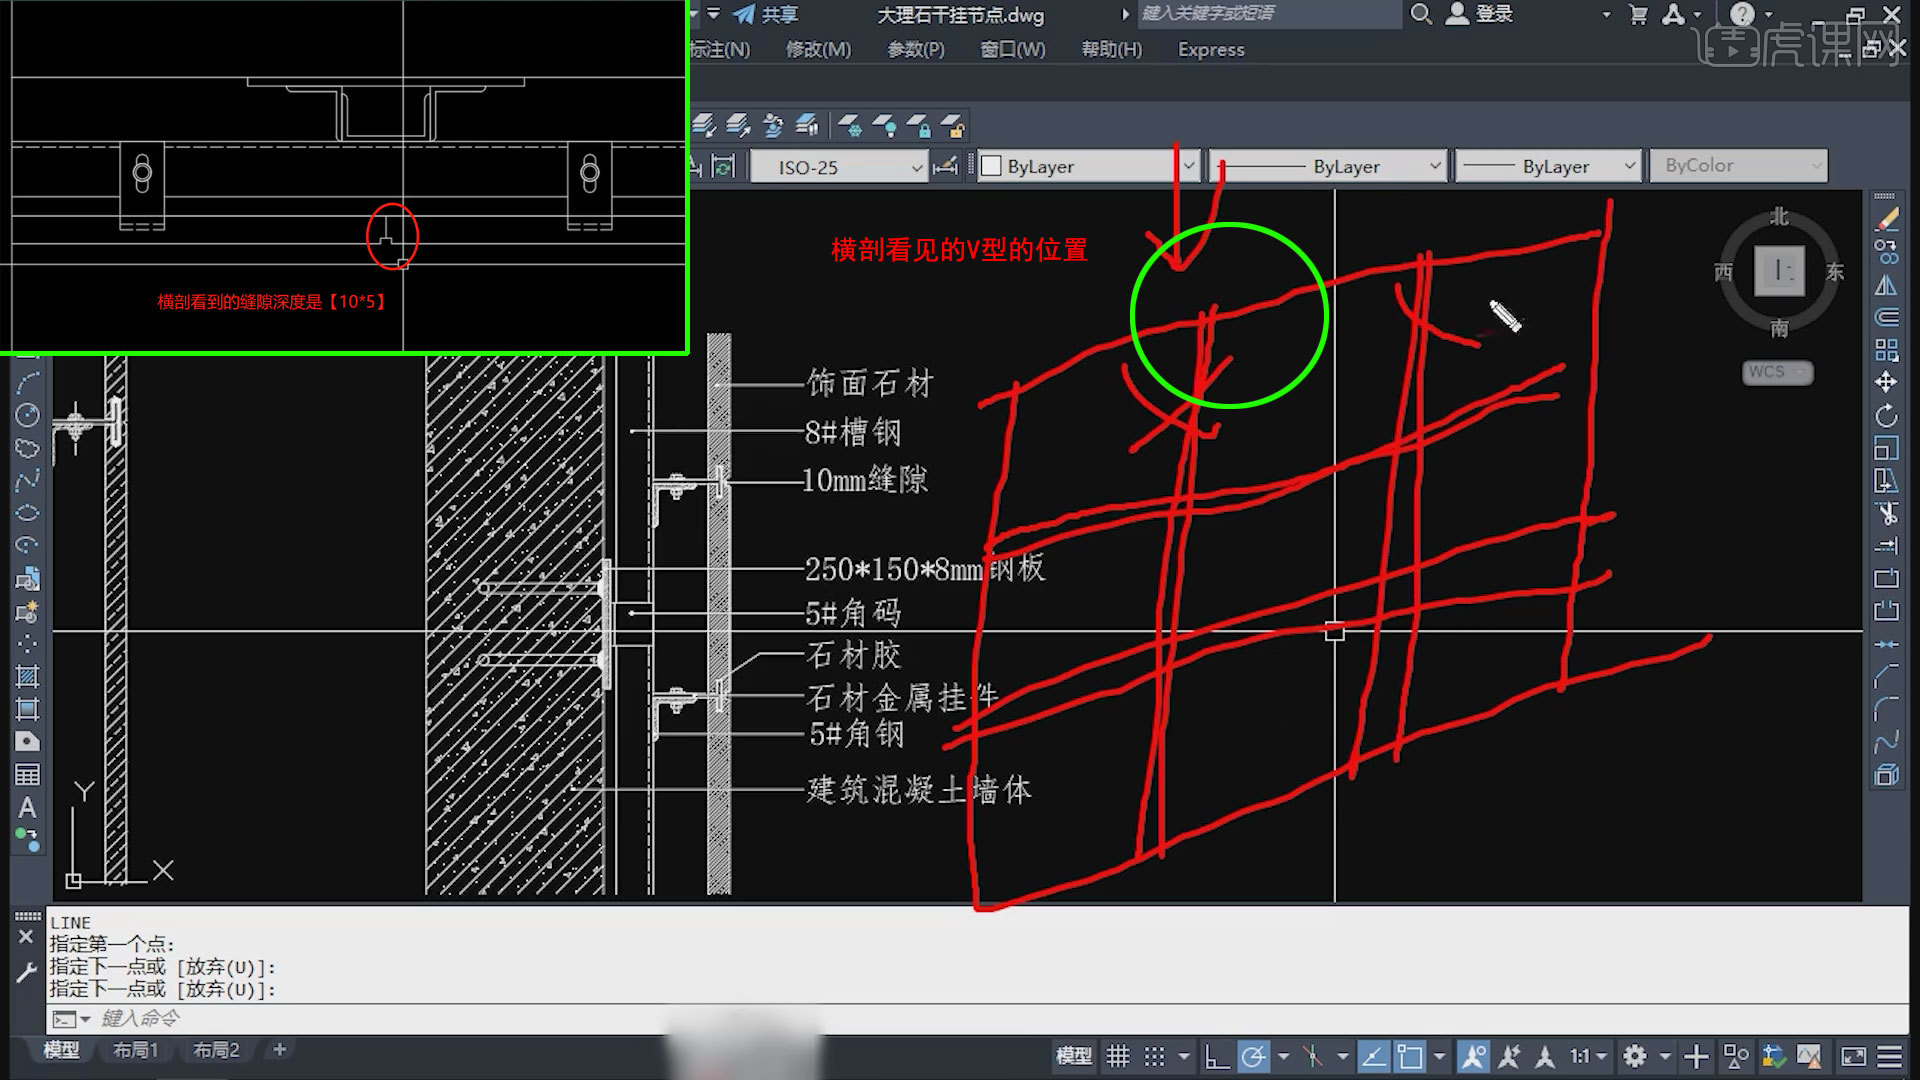Open the ByColor plot style dropdown
The image size is (1920, 1080).
(x=1739, y=166)
